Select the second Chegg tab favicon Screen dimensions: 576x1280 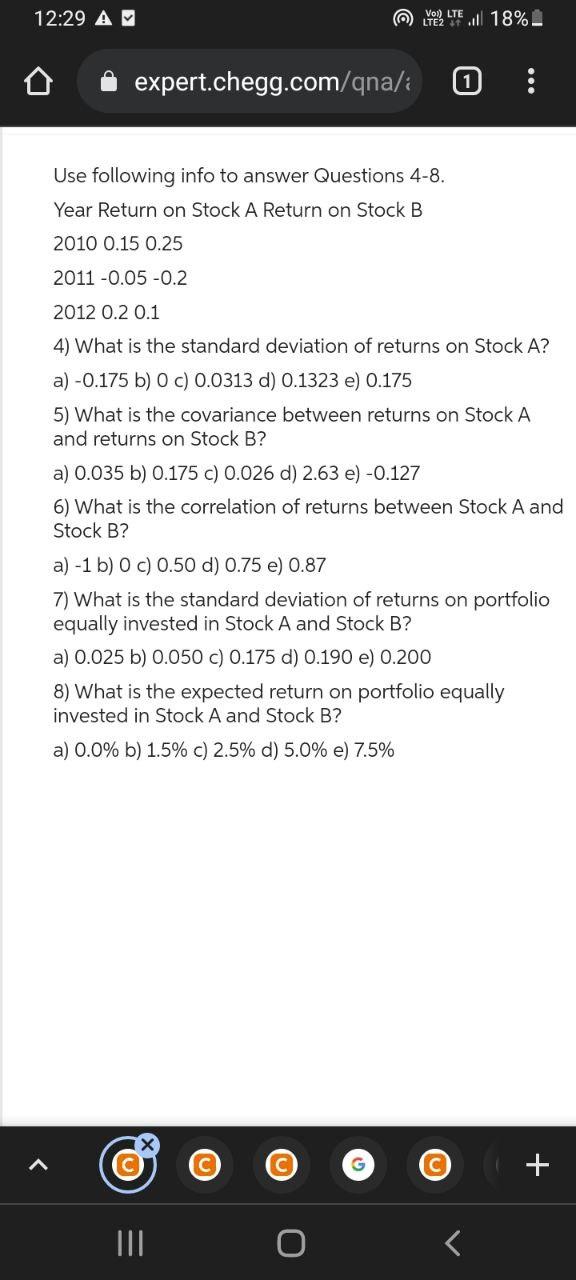pos(205,1164)
